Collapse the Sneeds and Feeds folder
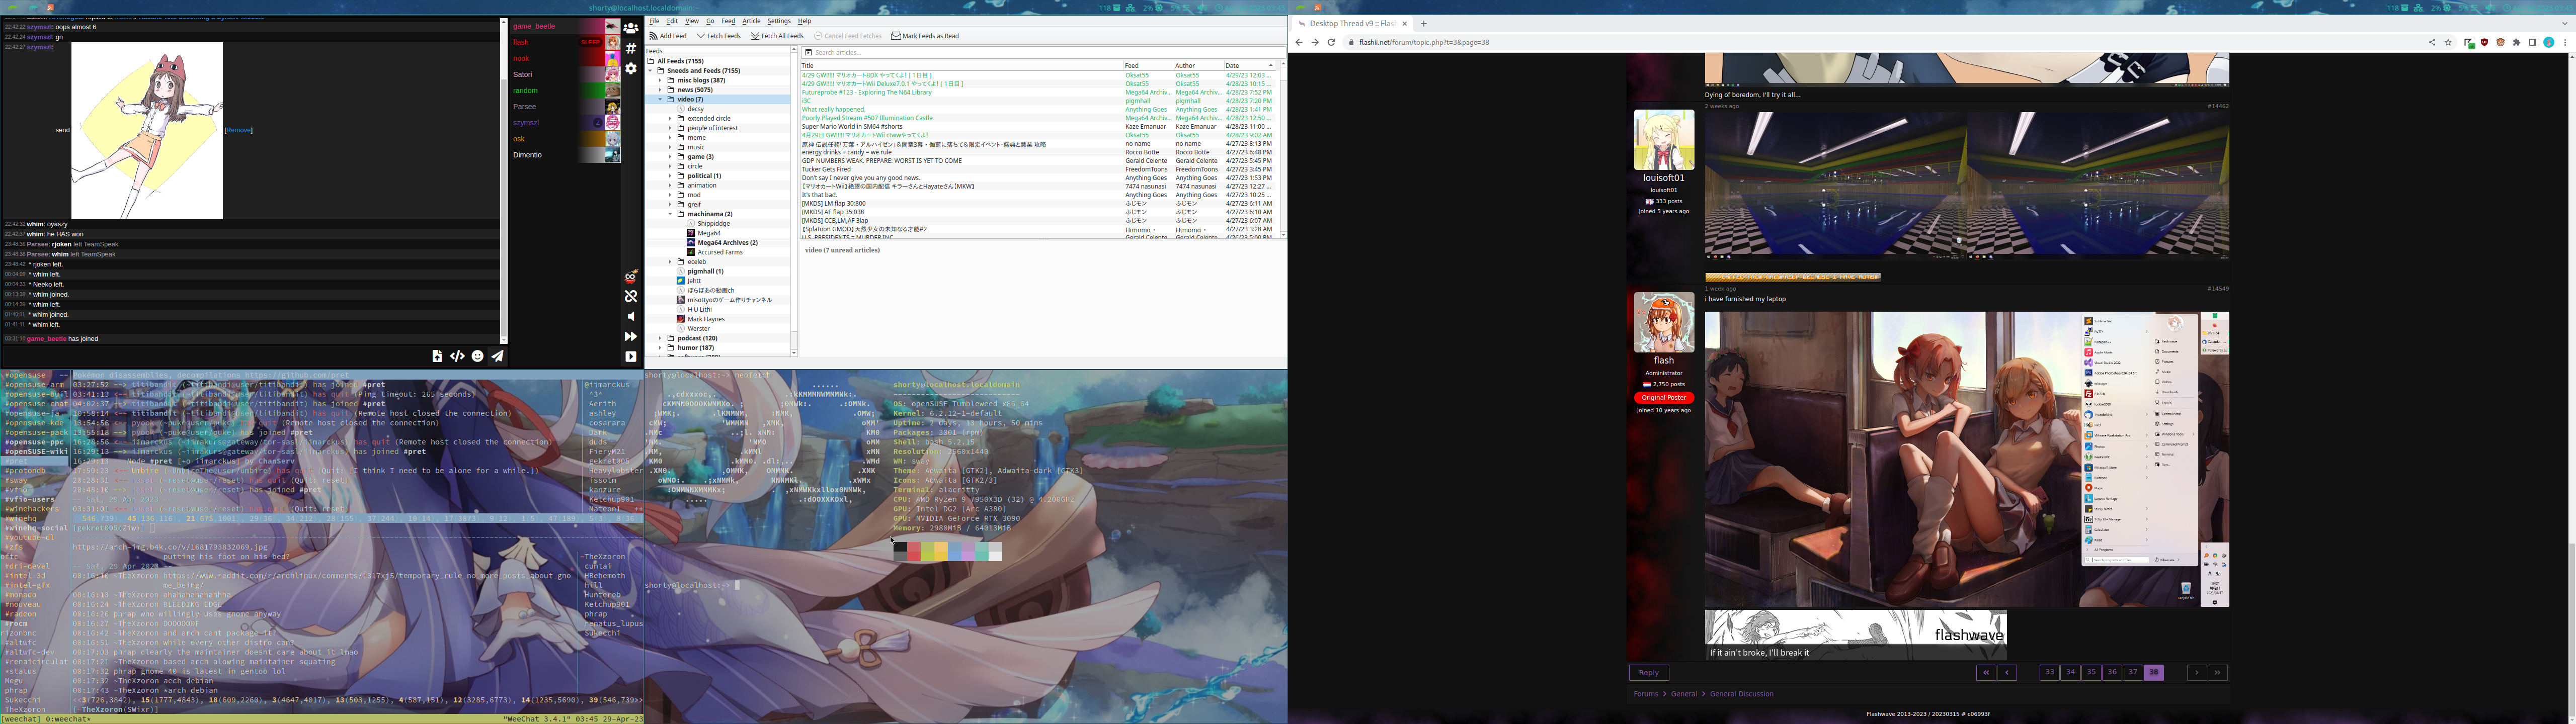 coord(650,71)
